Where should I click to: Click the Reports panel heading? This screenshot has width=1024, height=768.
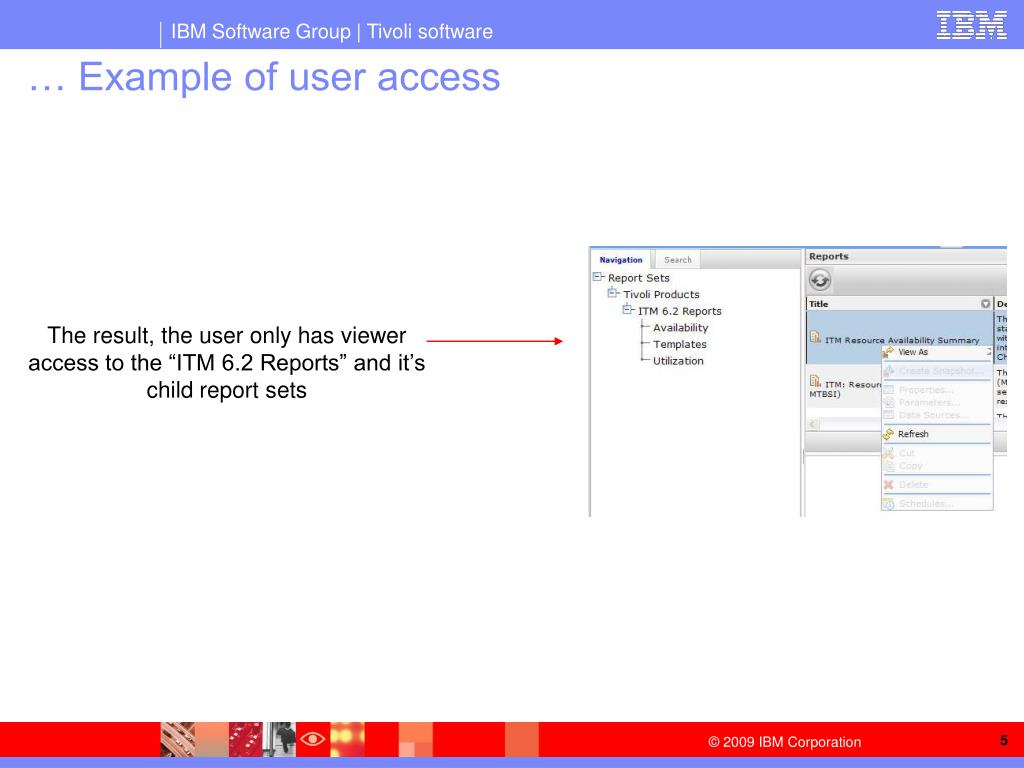click(829, 257)
